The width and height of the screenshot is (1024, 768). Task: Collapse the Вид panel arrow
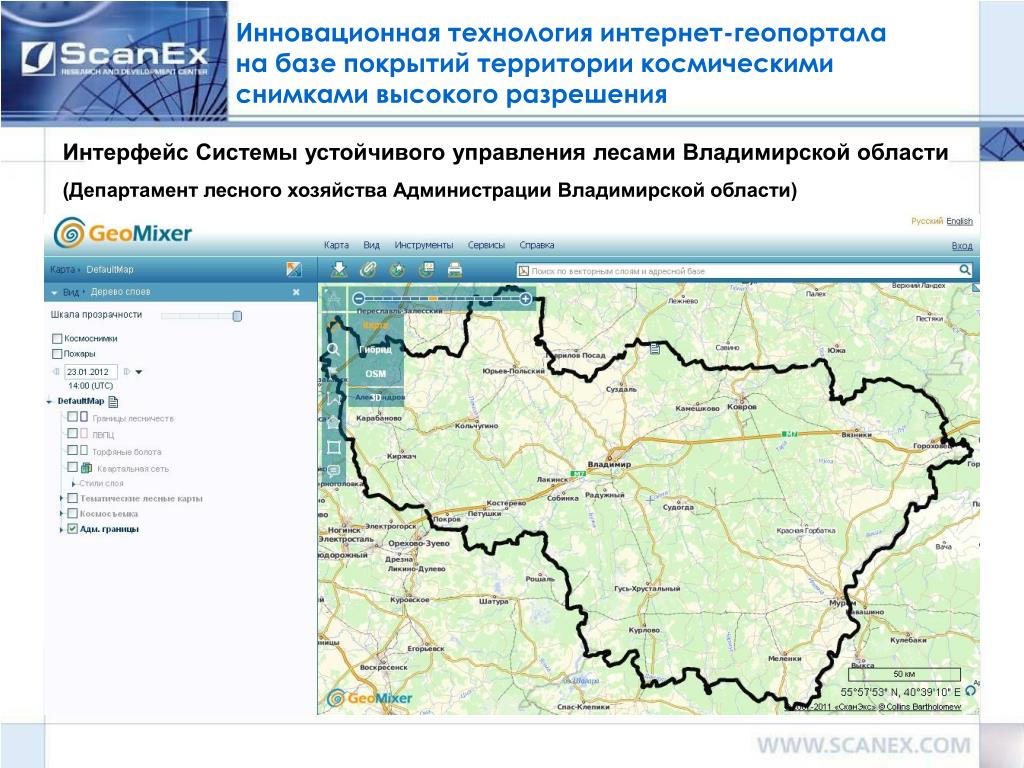54,292
